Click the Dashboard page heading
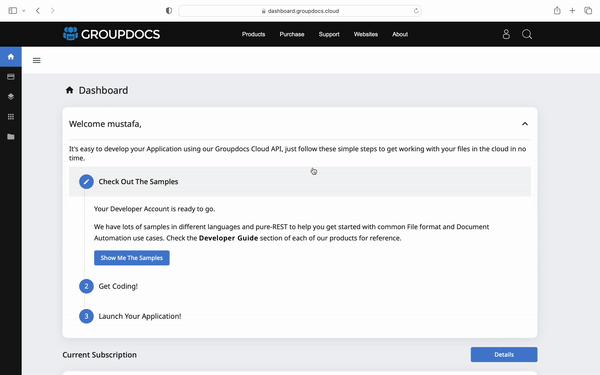Screen dimensions: 600x375 (x=103, y=90)
